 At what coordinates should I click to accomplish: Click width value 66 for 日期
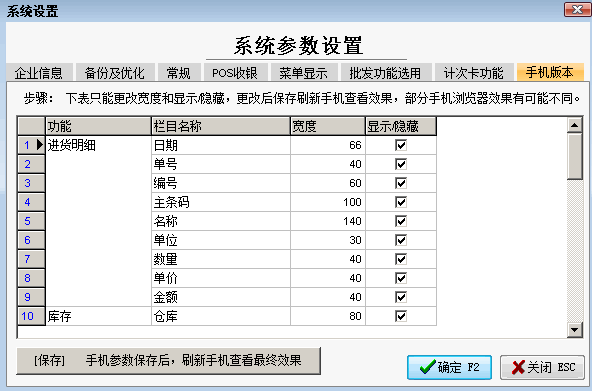pyautogui.click(x=328, y=145)
